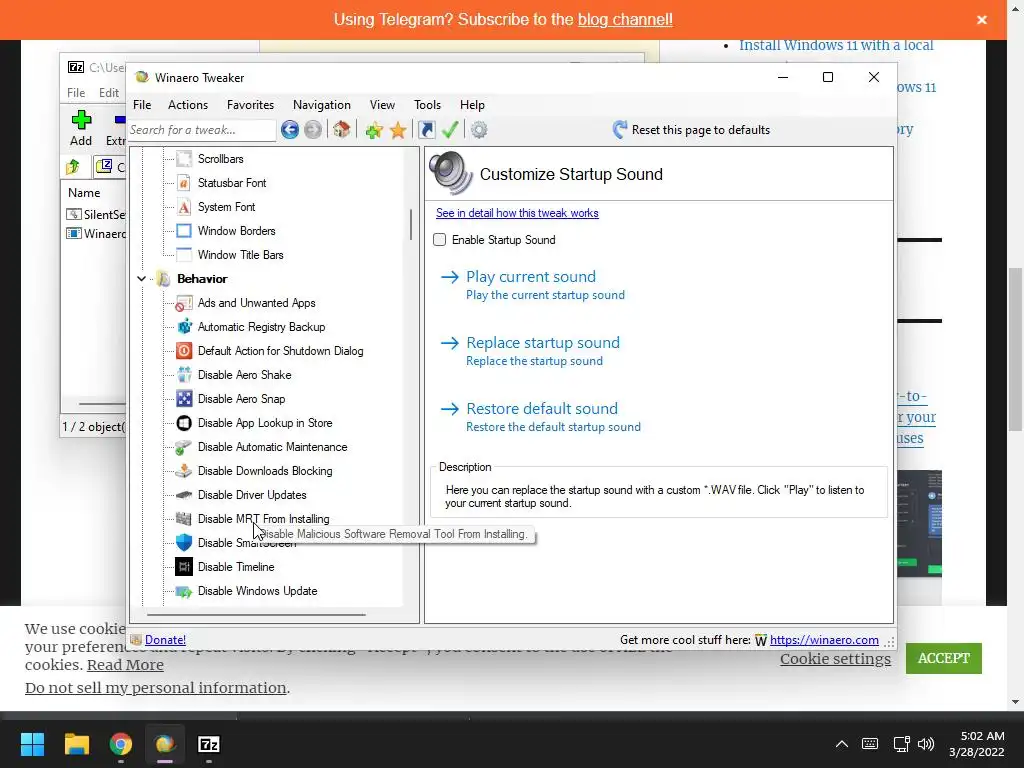The width and height of the screenshot is (1024, 768).
Task: Click the Default Action for Shutdown Dialog icon
Action: pos(184,351)
